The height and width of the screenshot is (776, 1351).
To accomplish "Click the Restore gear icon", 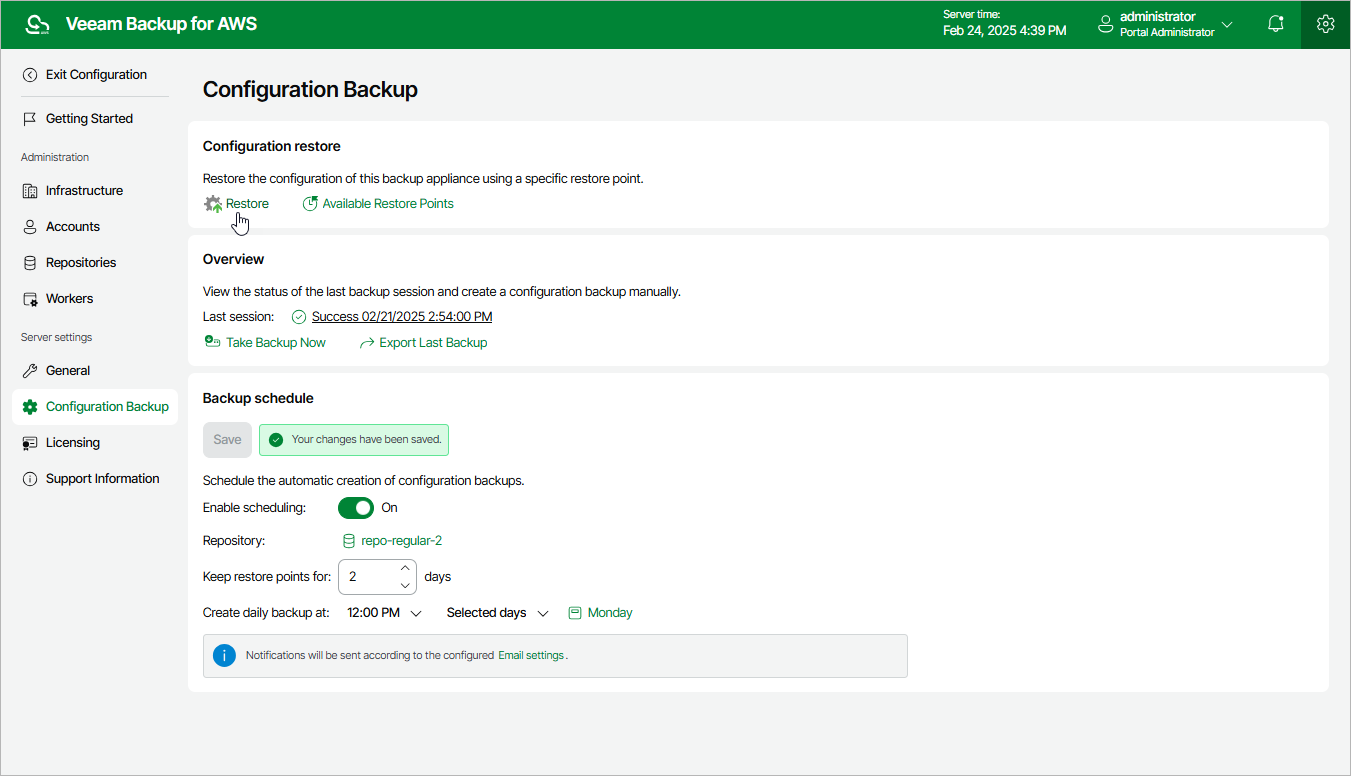I will (213, 204).
